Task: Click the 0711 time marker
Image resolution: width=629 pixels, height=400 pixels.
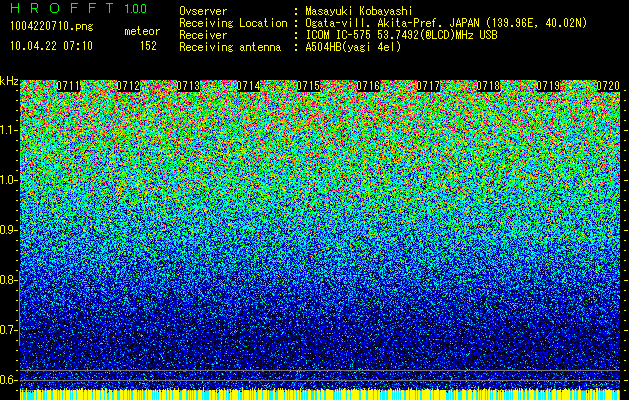Action: [x=68, y=86]
